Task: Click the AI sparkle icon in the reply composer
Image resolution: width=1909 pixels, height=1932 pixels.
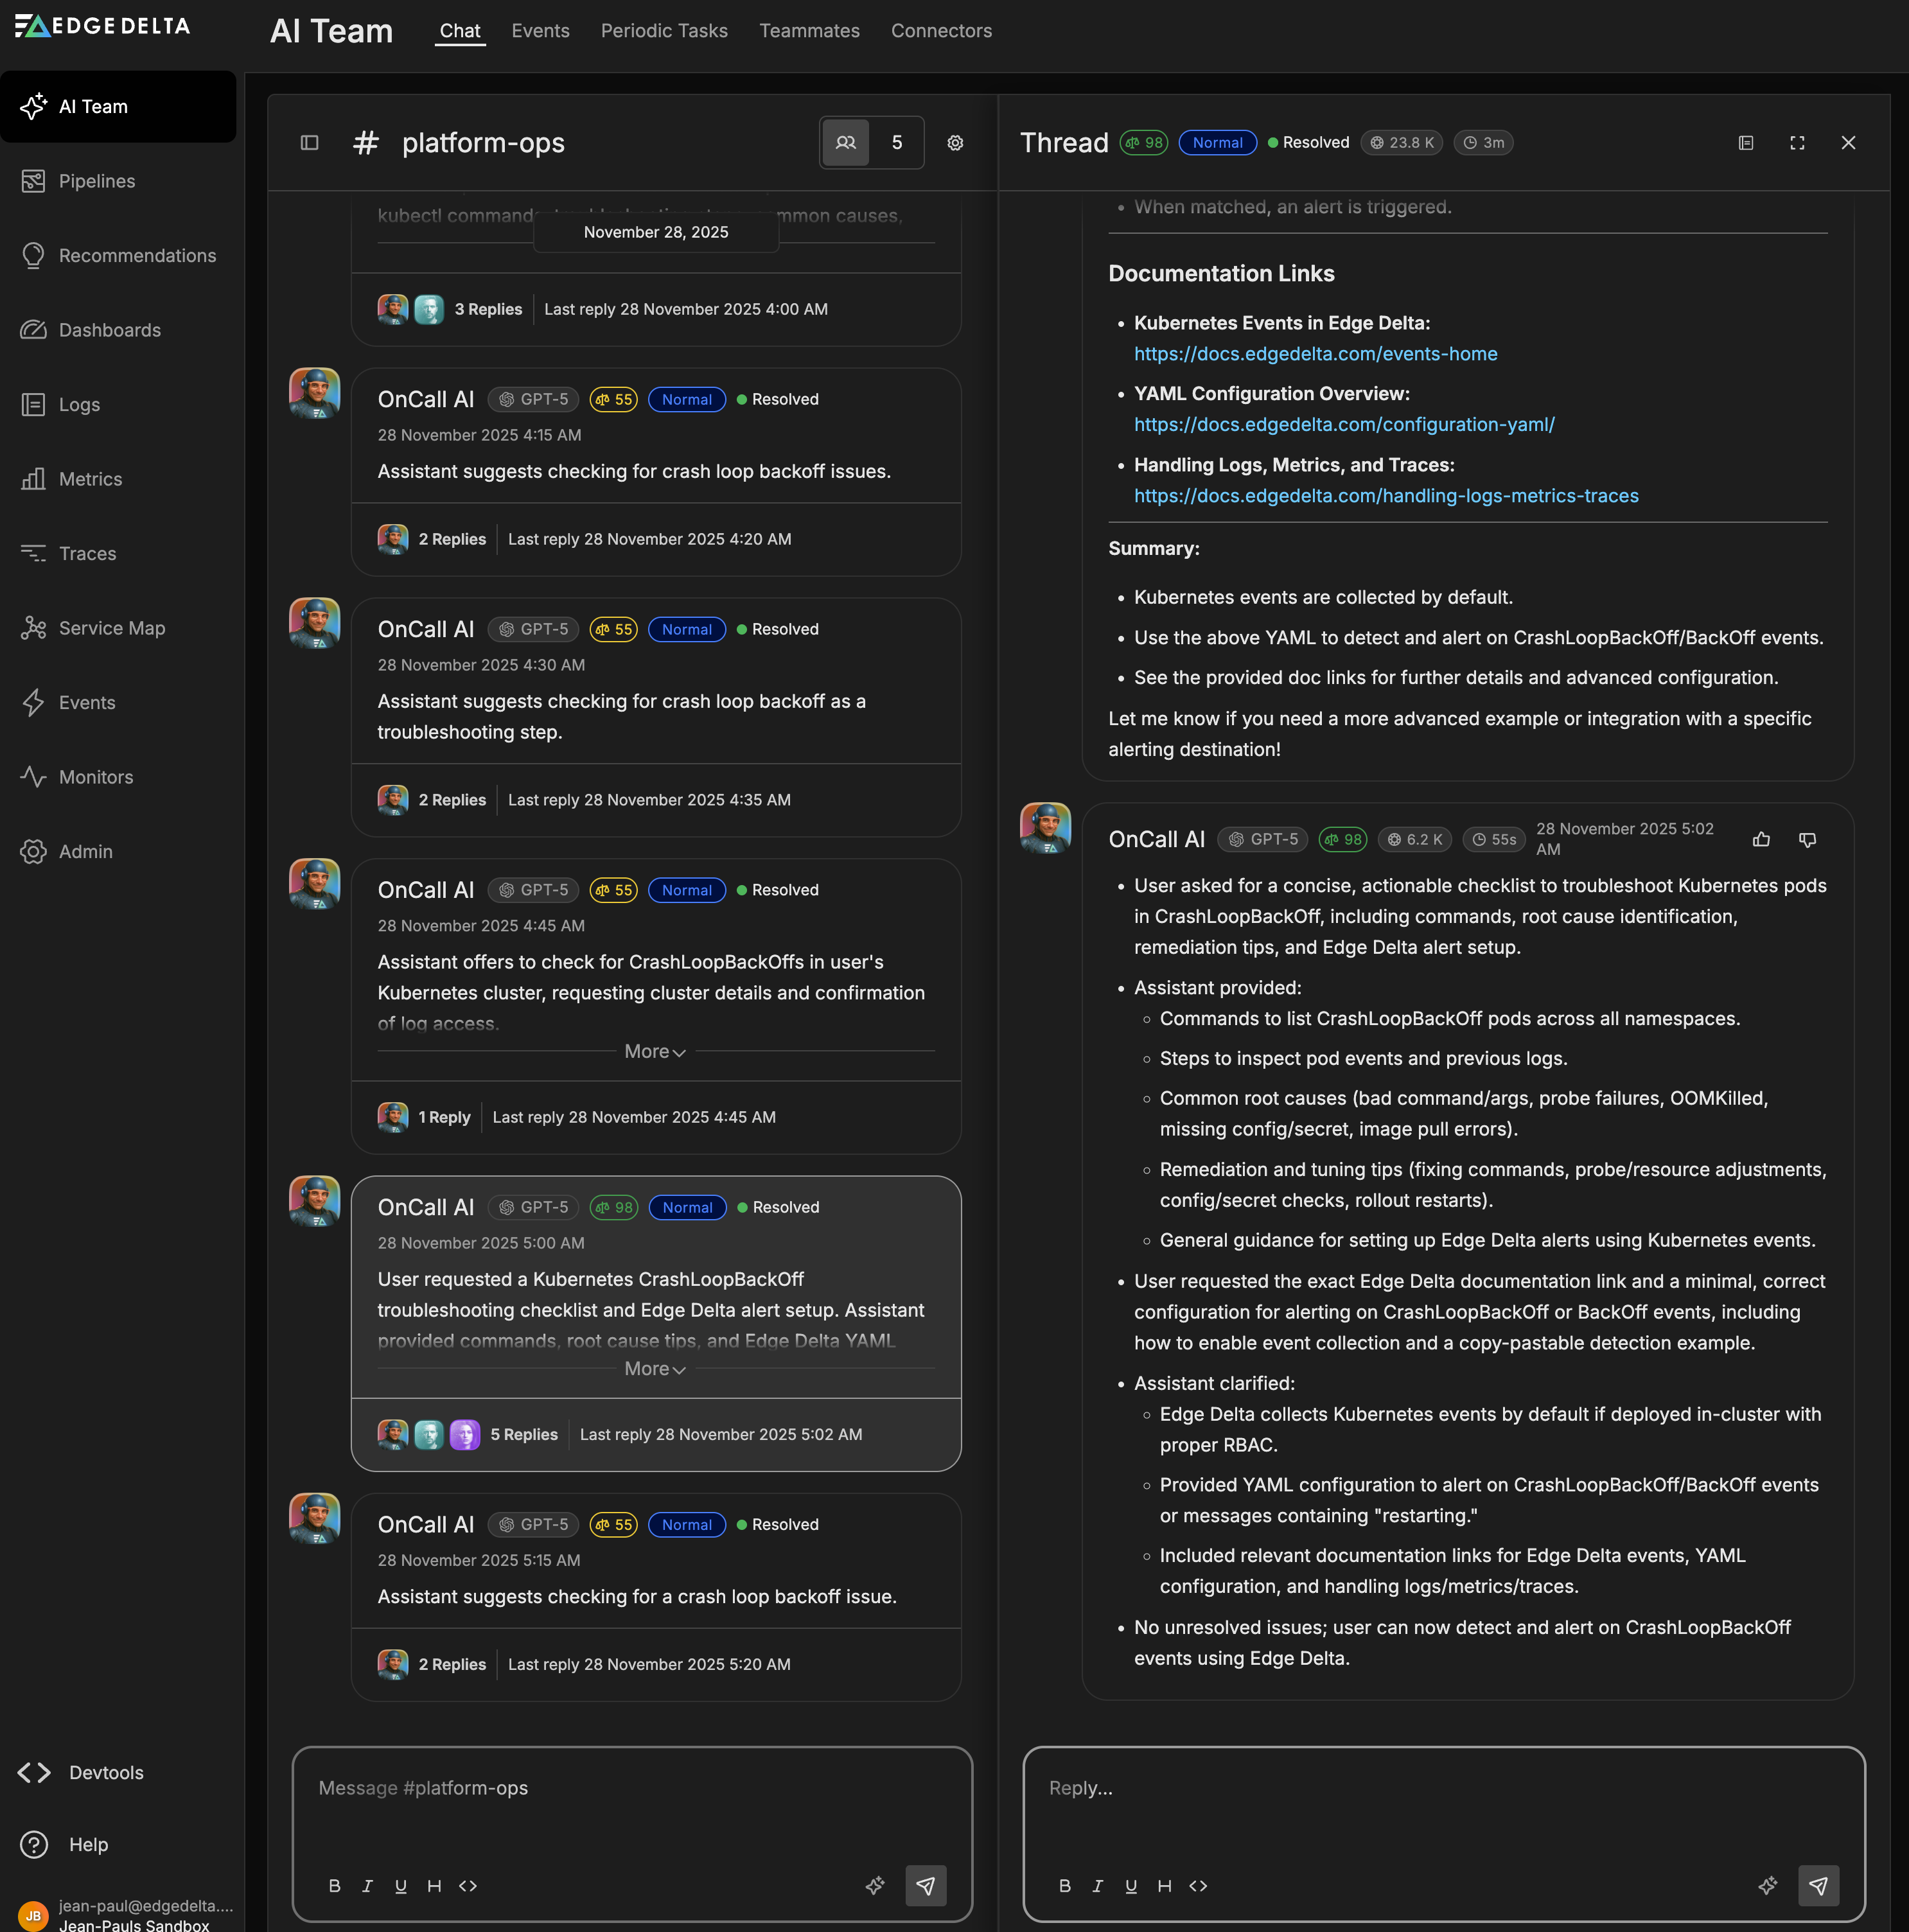Action: pos(1768,1886)
